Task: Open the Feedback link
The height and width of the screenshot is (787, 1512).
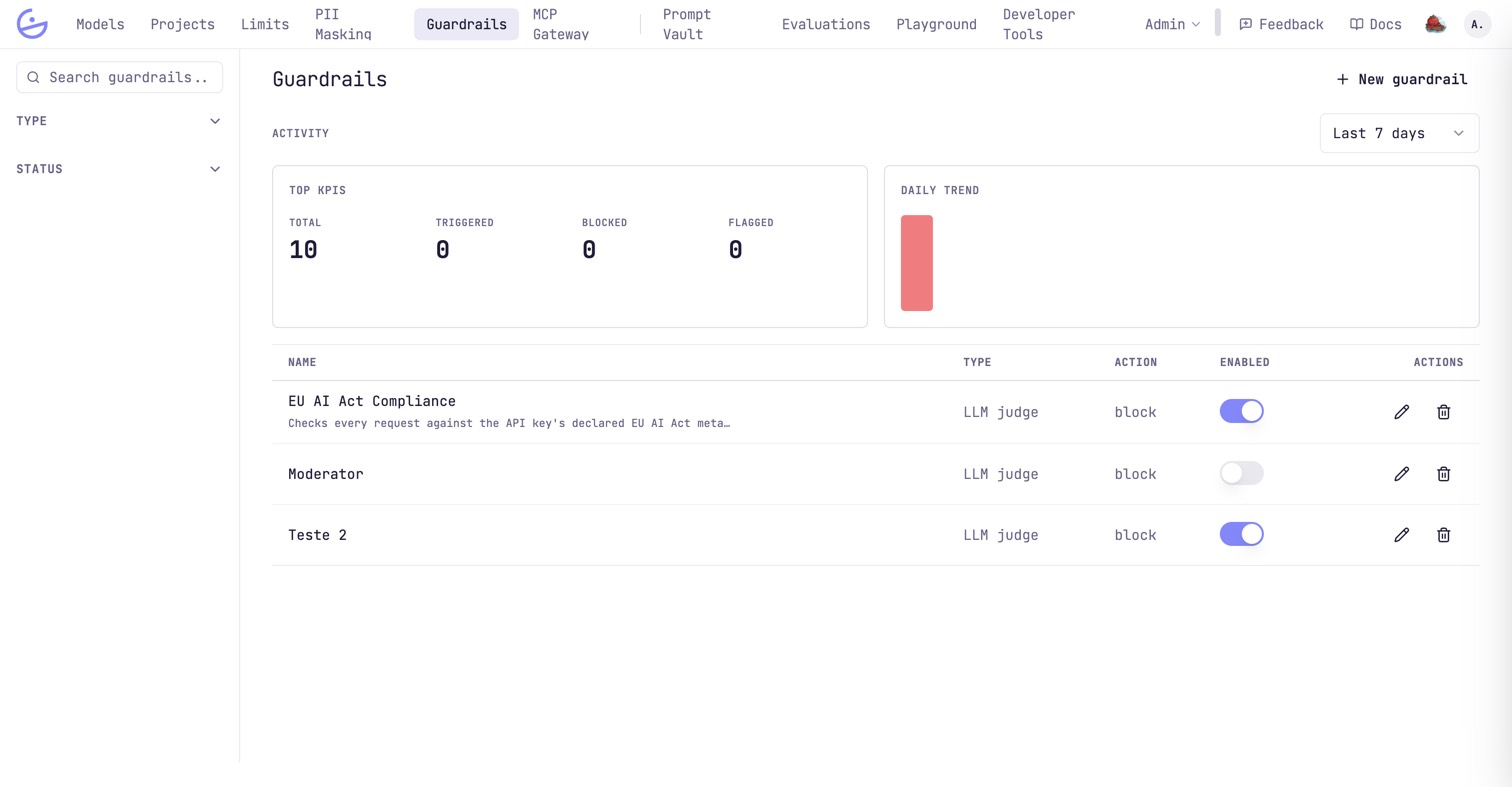Action: [1281, 24]
